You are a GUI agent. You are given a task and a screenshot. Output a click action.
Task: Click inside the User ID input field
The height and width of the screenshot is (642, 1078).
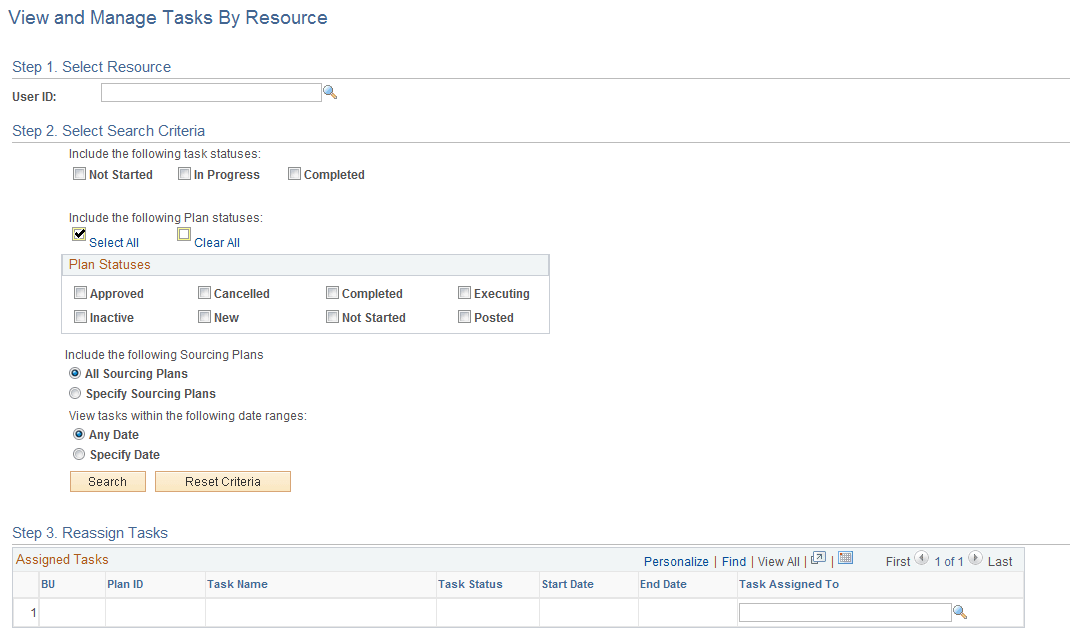coord(210,91)
